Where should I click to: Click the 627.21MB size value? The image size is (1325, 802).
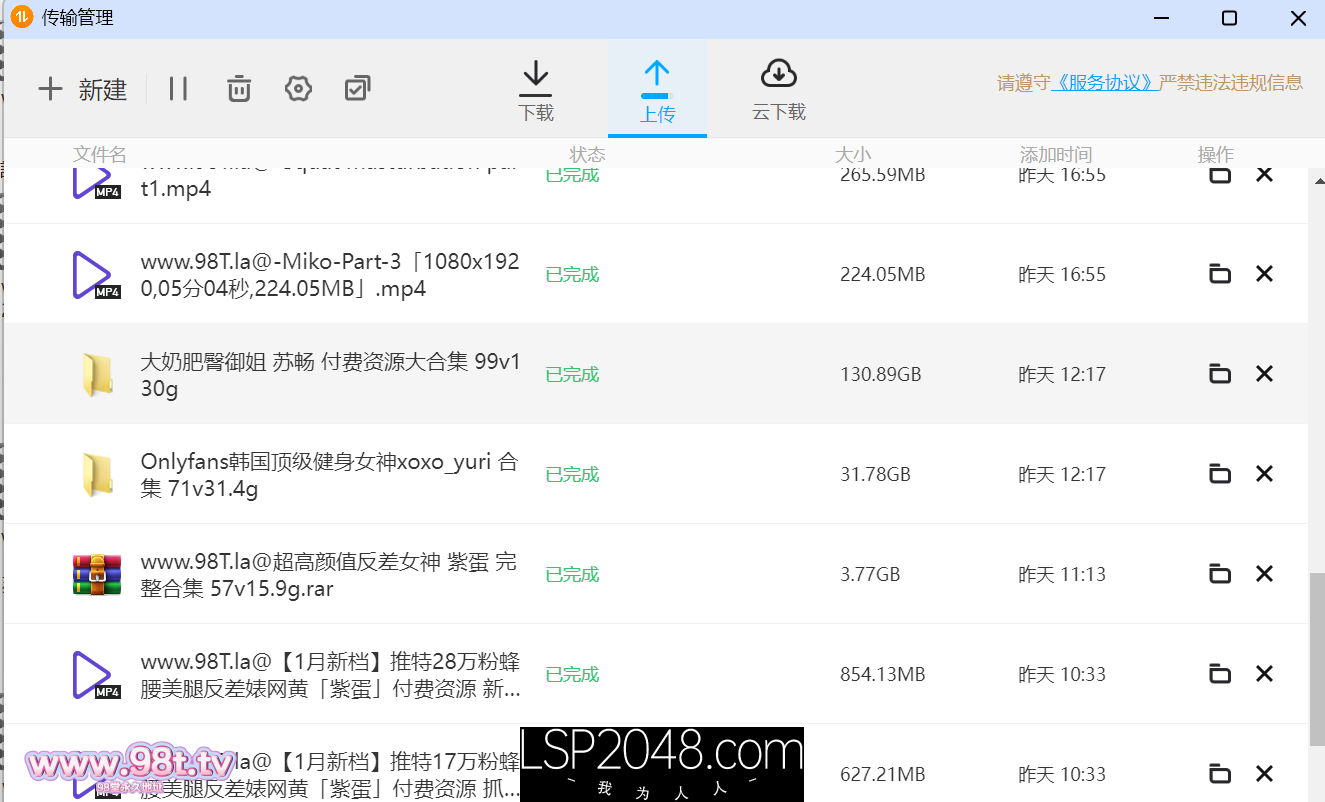pyautogui.click(x=883, y=774)
